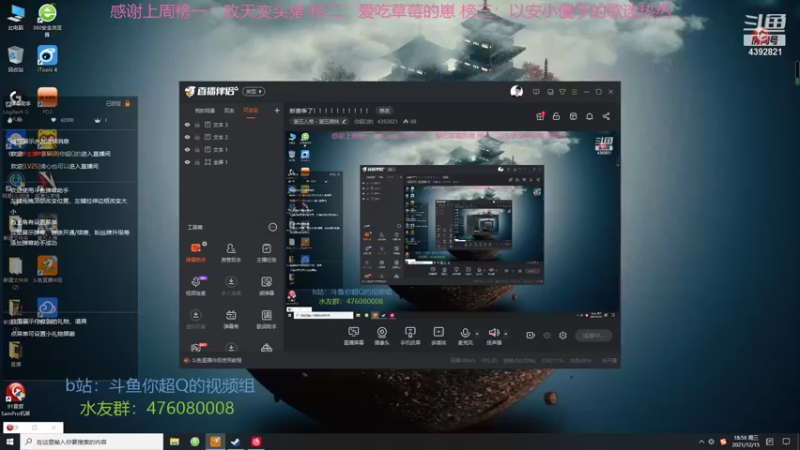Switch to the 我的场景 scene tab
Image resolution: width=800 pixels, height=450 pixels.
click(x=205, y=111)
